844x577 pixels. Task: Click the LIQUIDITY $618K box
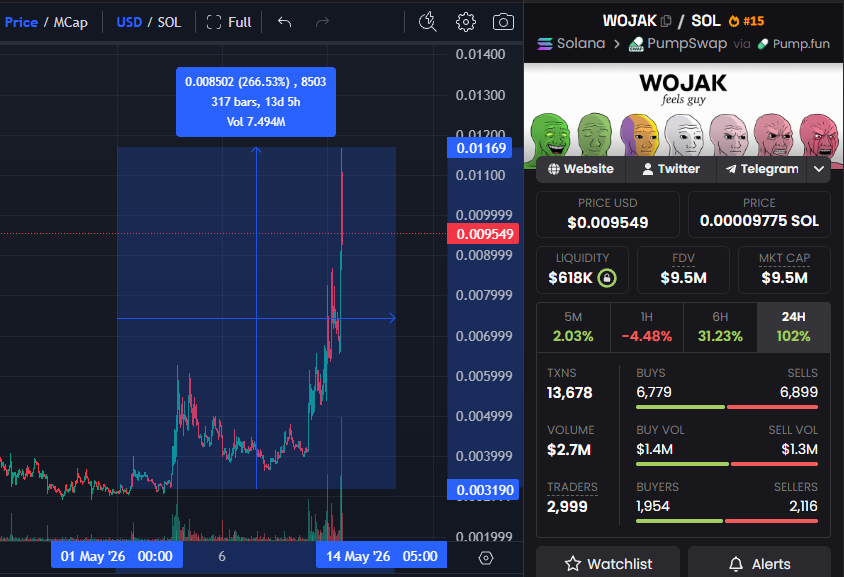pos(582,270)
